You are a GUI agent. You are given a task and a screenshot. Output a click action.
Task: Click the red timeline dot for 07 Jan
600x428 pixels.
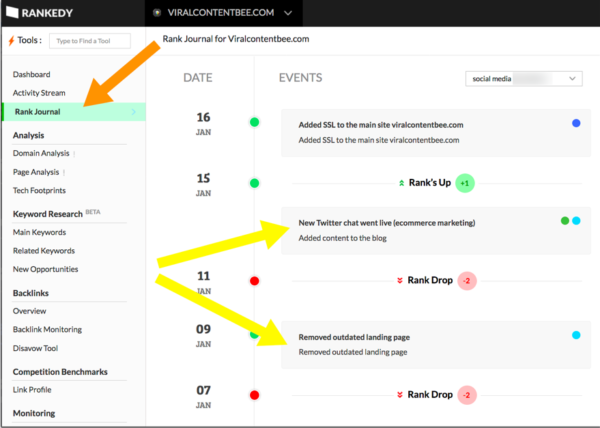tap(254, 395)
